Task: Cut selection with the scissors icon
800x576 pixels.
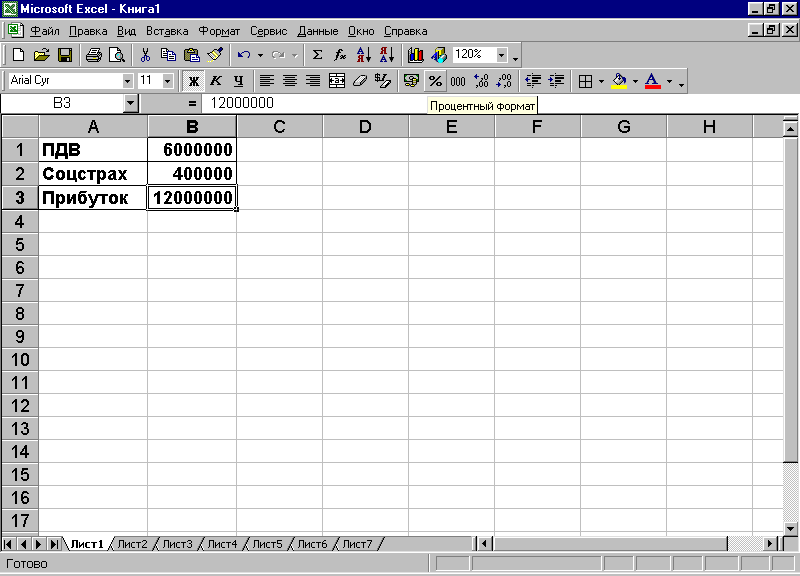Action: tap(145, 55)
